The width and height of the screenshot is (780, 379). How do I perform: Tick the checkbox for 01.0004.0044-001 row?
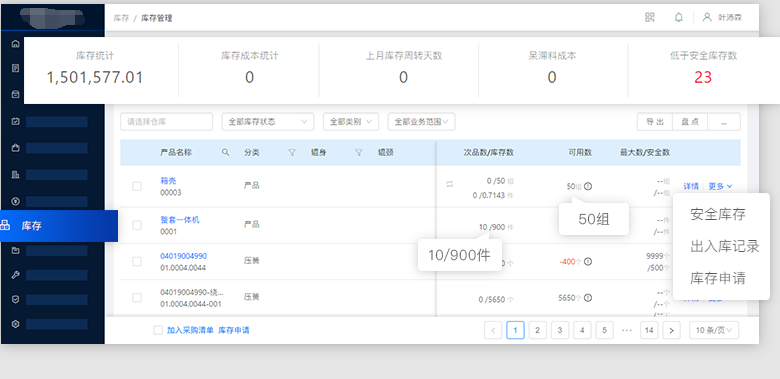(x=137, y=298)
